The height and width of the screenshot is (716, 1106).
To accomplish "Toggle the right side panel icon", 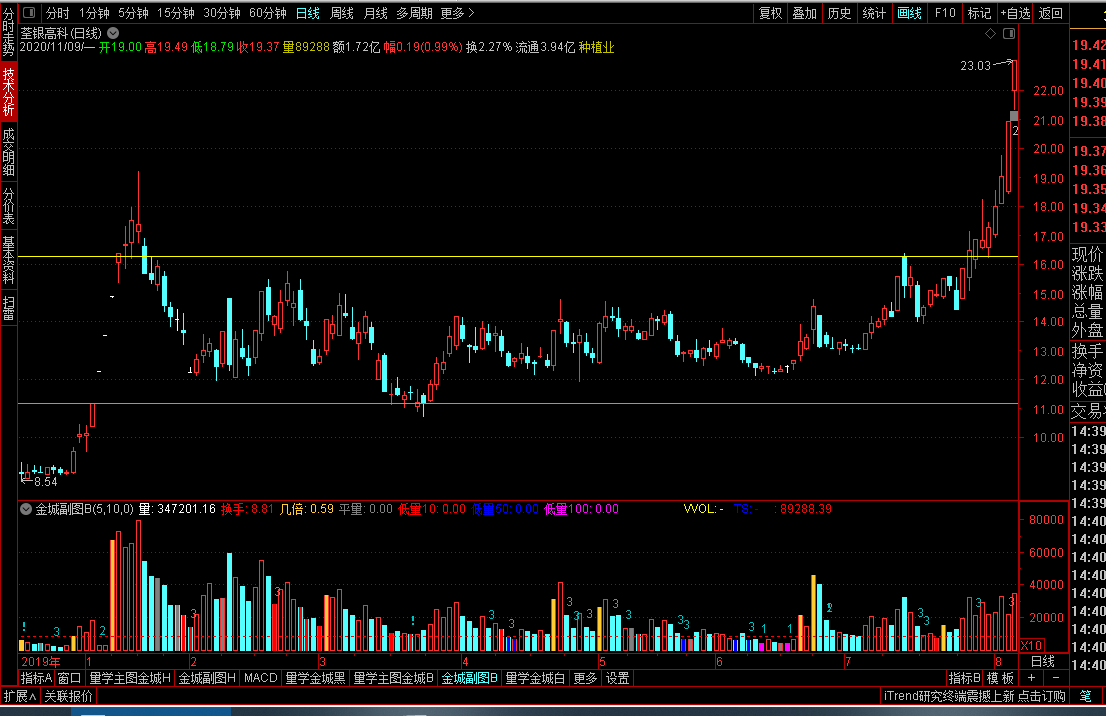I will point(1009,34).
